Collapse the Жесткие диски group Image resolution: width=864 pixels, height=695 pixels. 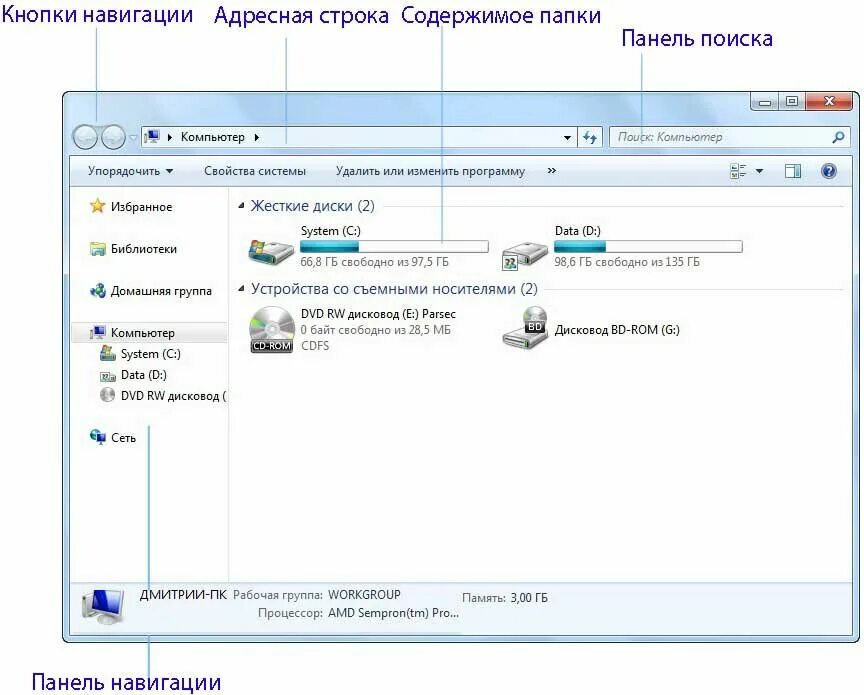[x=241, y=206]
